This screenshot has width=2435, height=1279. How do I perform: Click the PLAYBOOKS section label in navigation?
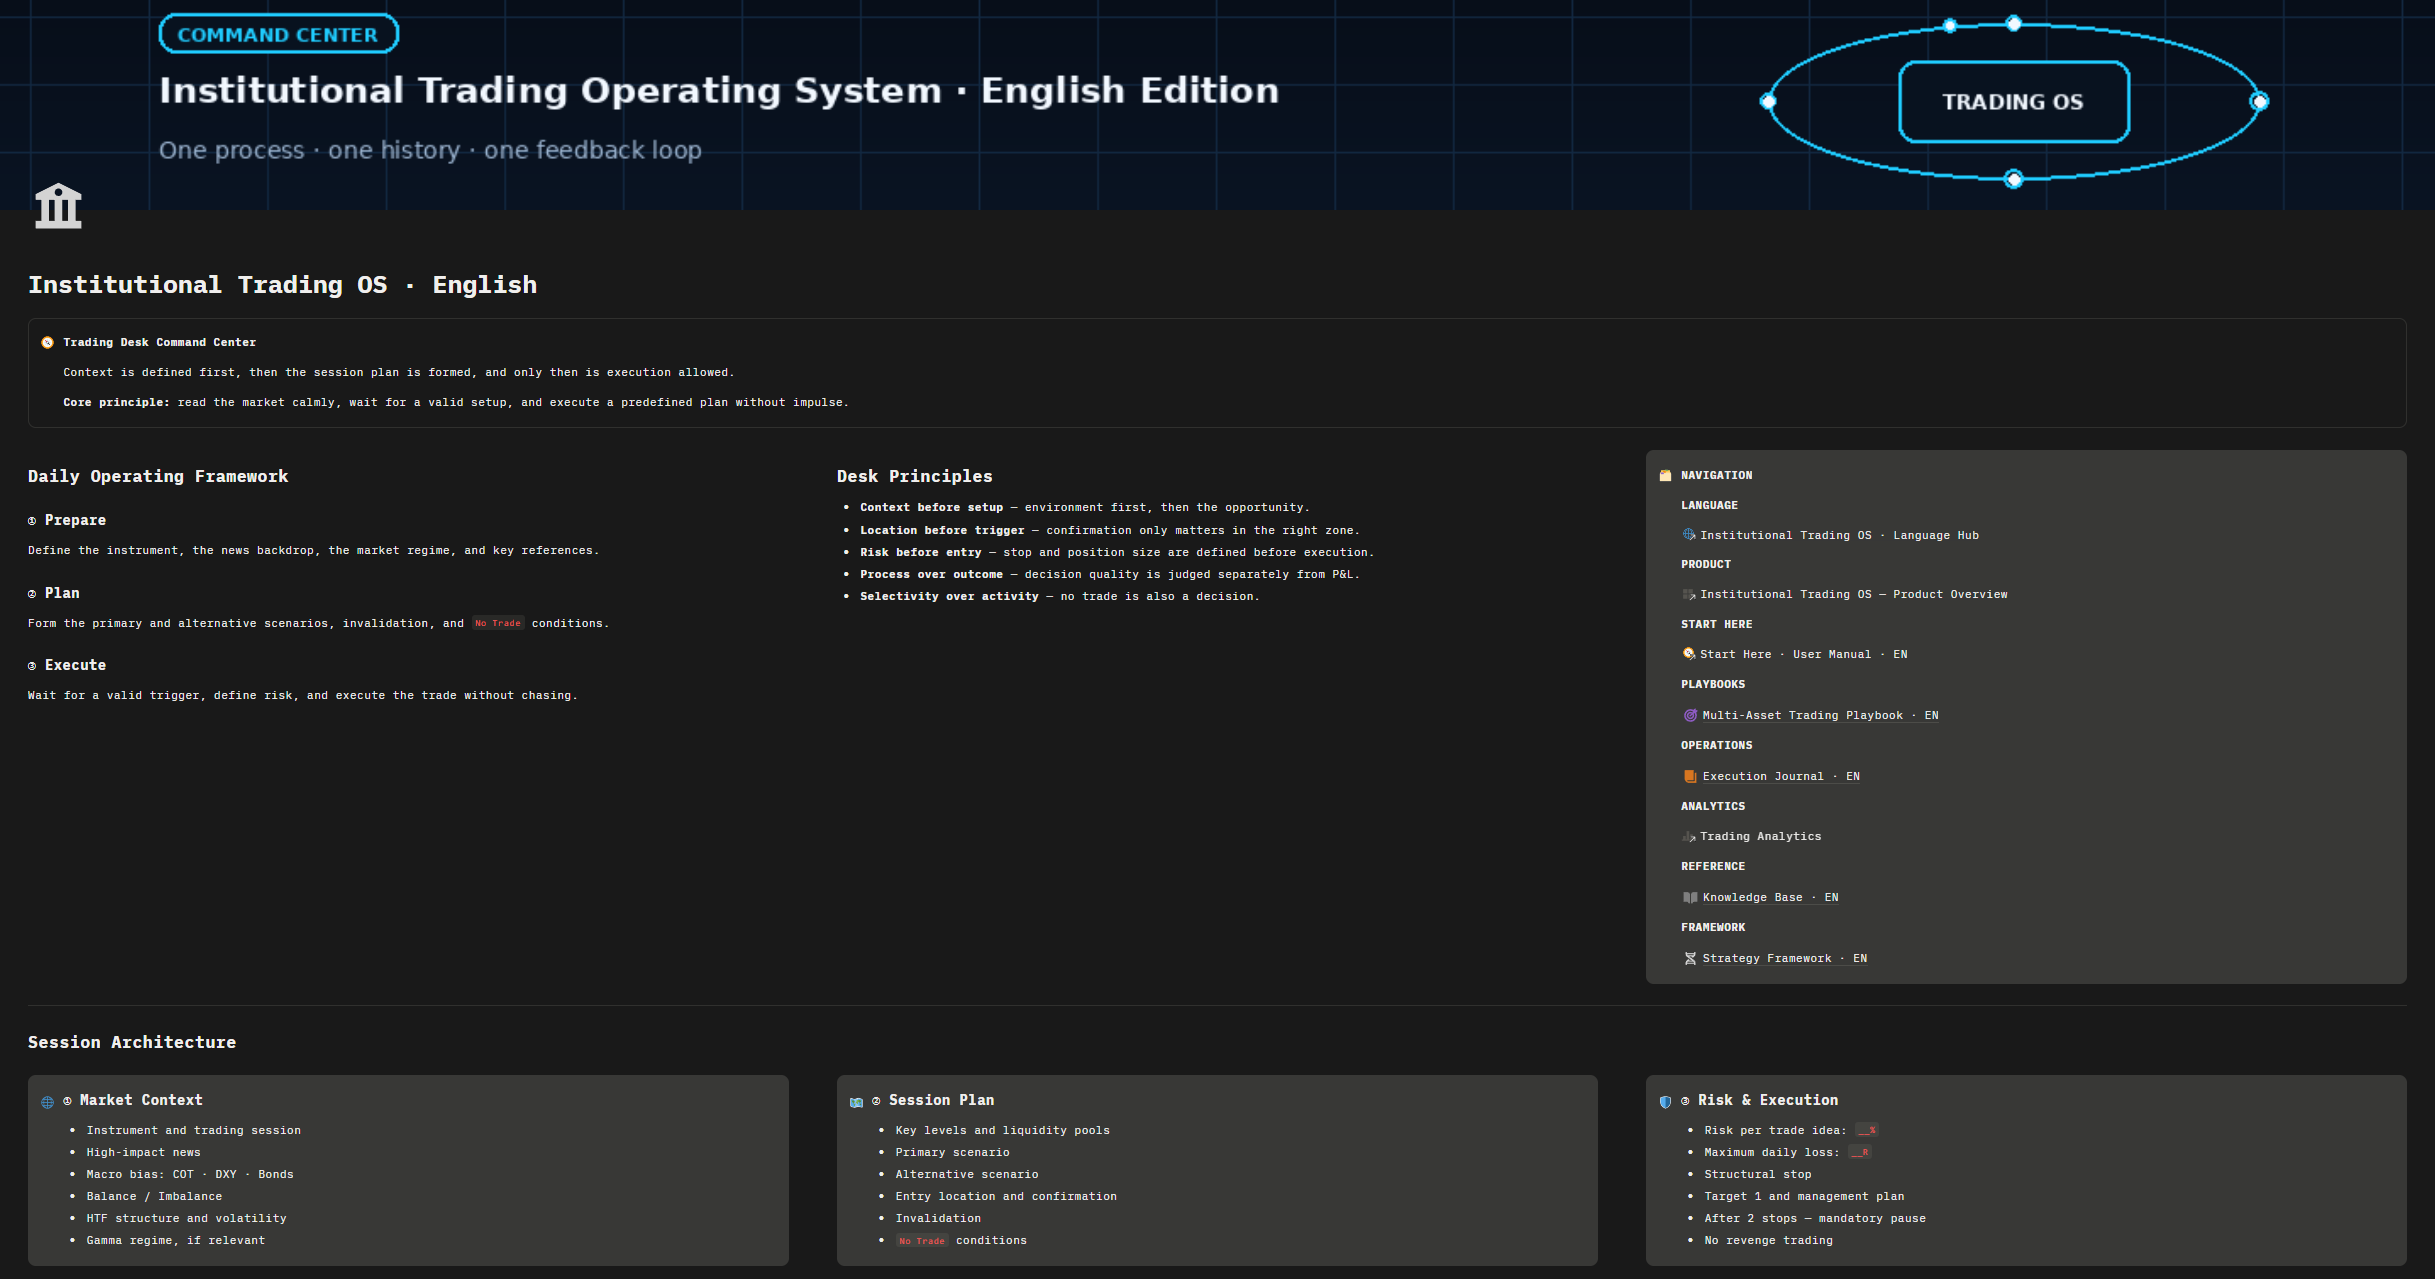[x=1712, y=684]
